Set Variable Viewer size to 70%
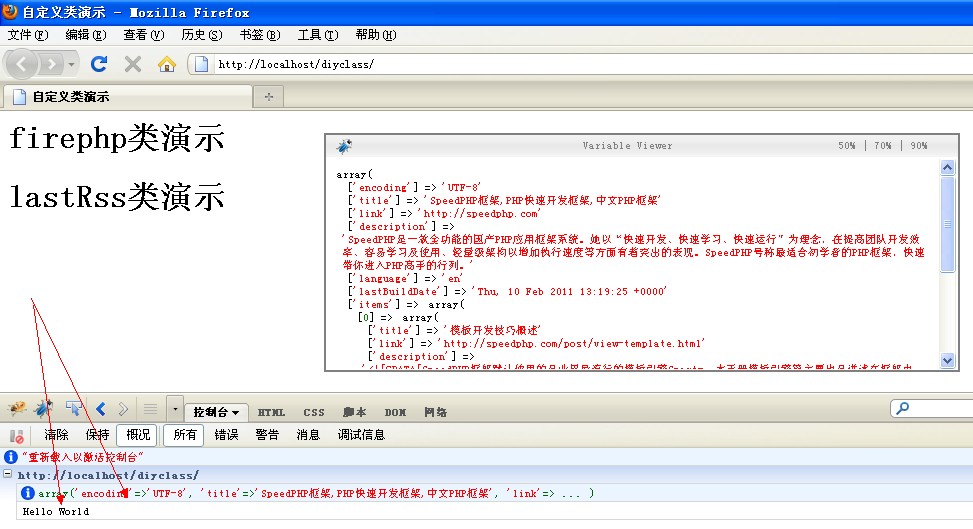The height and width of the screenshot is (529, 973). point(882,145)
